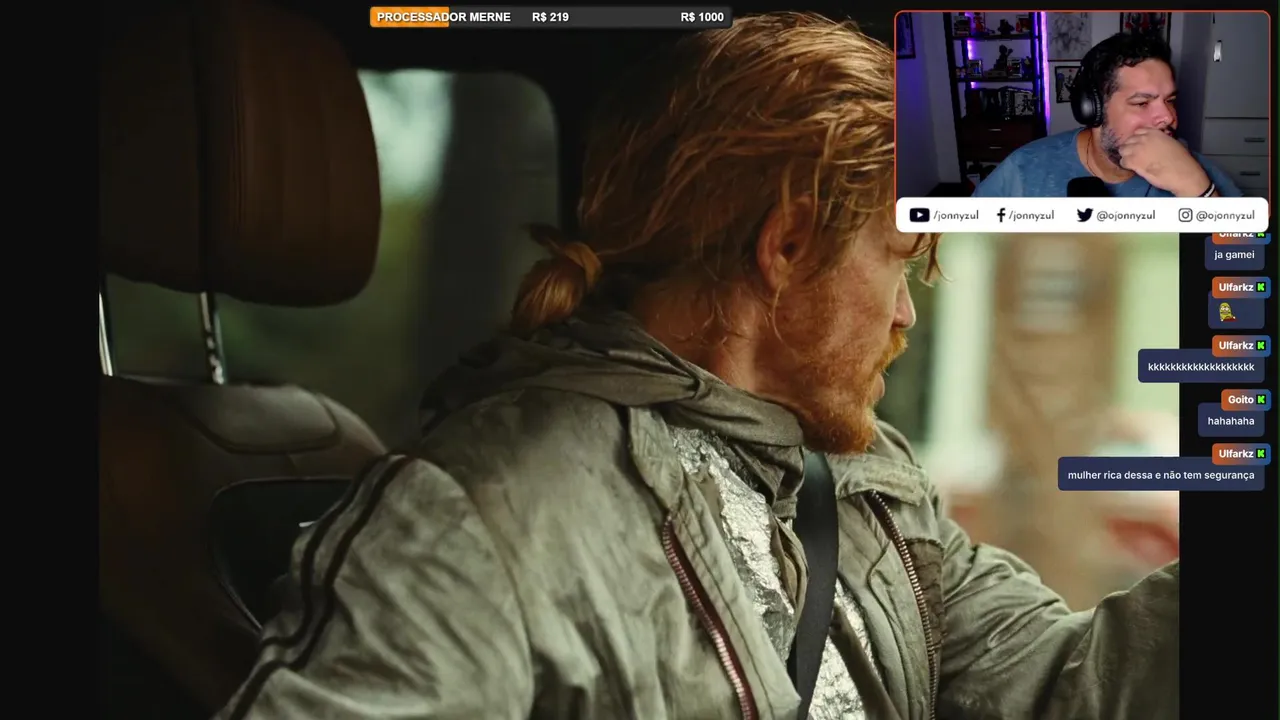The image size is (1280, 720).
Task: Click the 'ja gamei' chat message
Action: click(x=1234, y=254)
